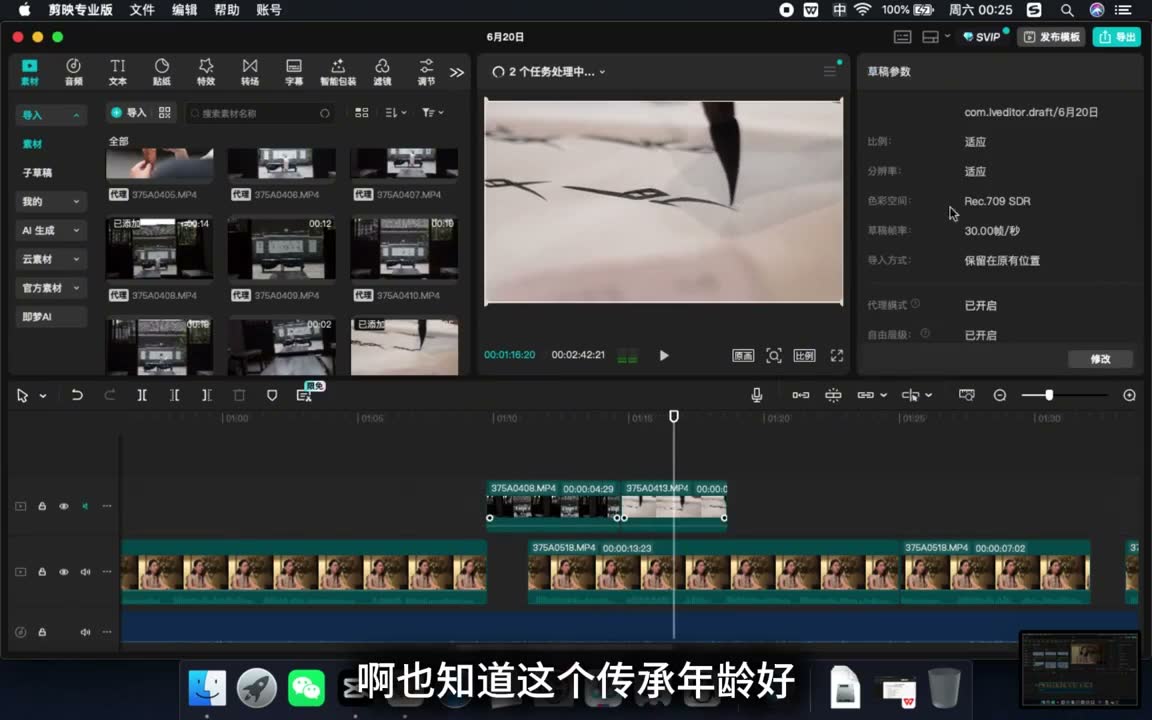Open the 字幕 captions panel

(x=294, y=72)
